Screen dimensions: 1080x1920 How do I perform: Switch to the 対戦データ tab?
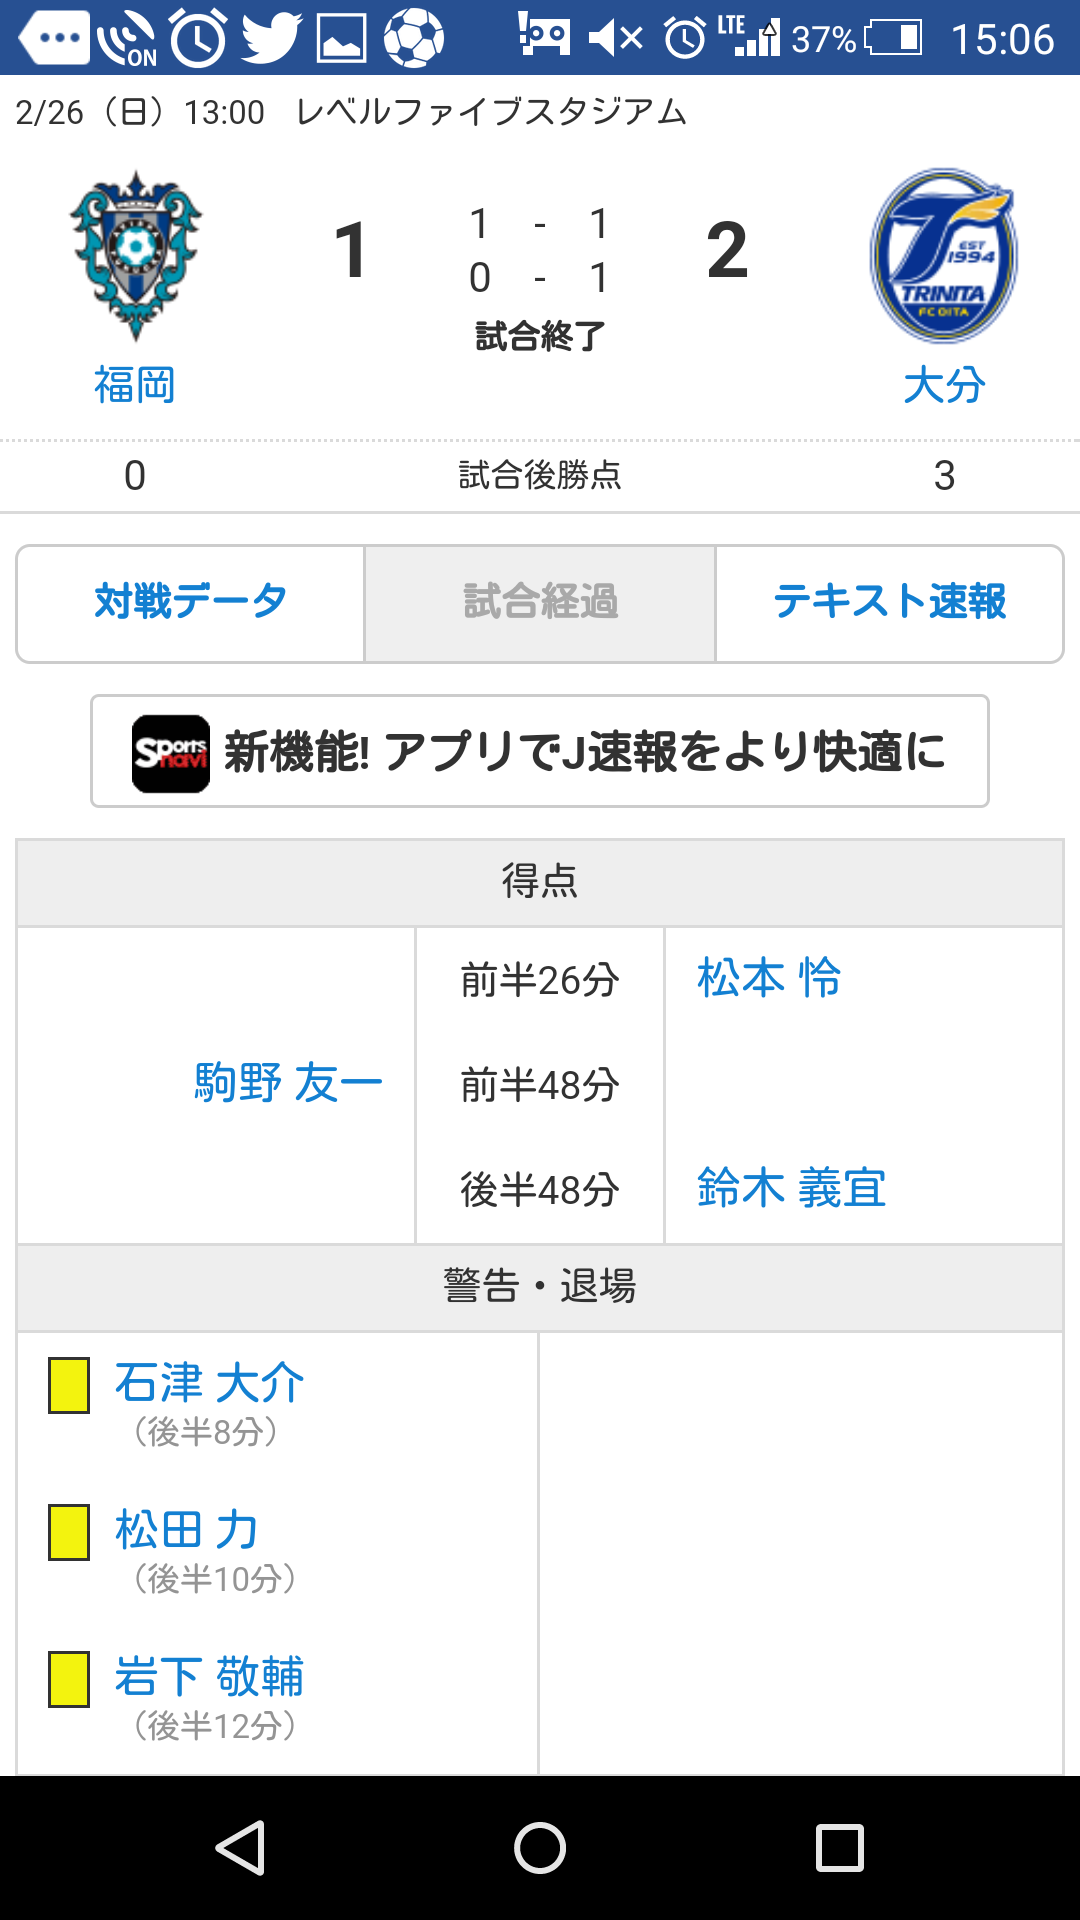[191, 603]
